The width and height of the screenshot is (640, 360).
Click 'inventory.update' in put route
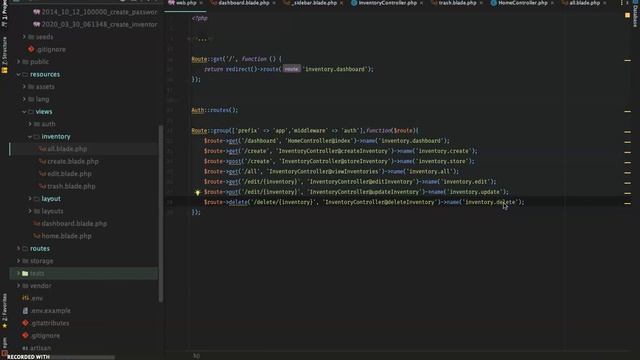point(474,192)
